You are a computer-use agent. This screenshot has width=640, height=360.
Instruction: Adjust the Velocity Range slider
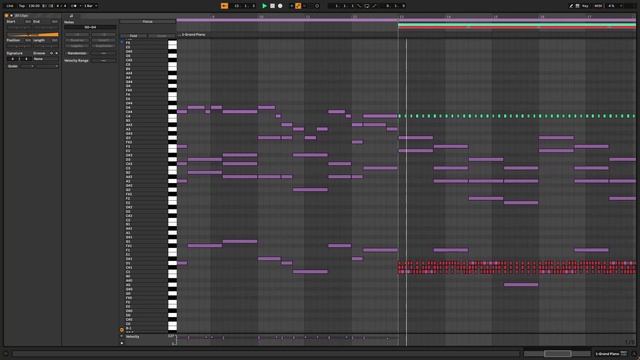(x=104, y=60)
